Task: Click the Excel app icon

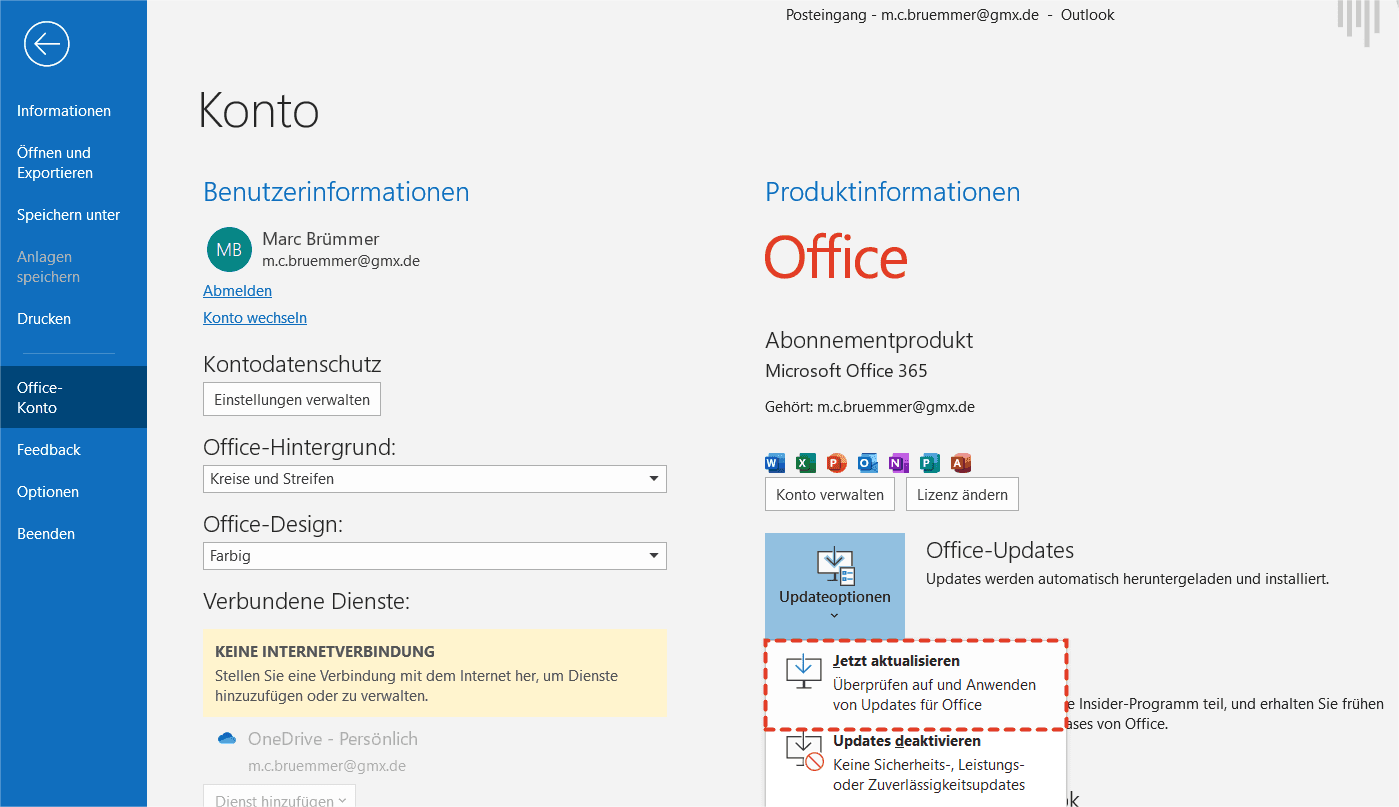Action: (806, 463)
